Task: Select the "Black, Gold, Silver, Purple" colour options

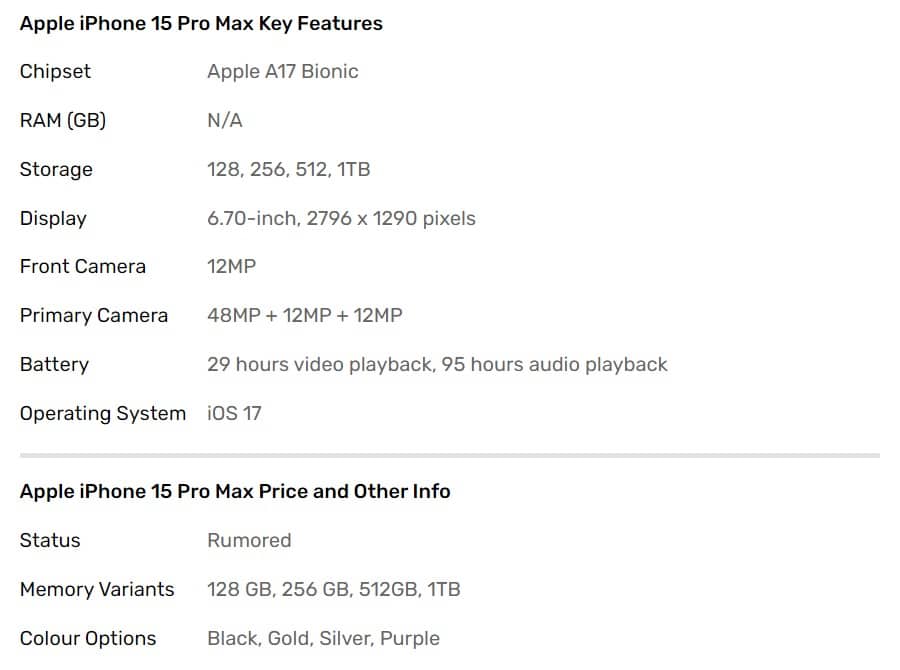Action: [x=323, y=638]
